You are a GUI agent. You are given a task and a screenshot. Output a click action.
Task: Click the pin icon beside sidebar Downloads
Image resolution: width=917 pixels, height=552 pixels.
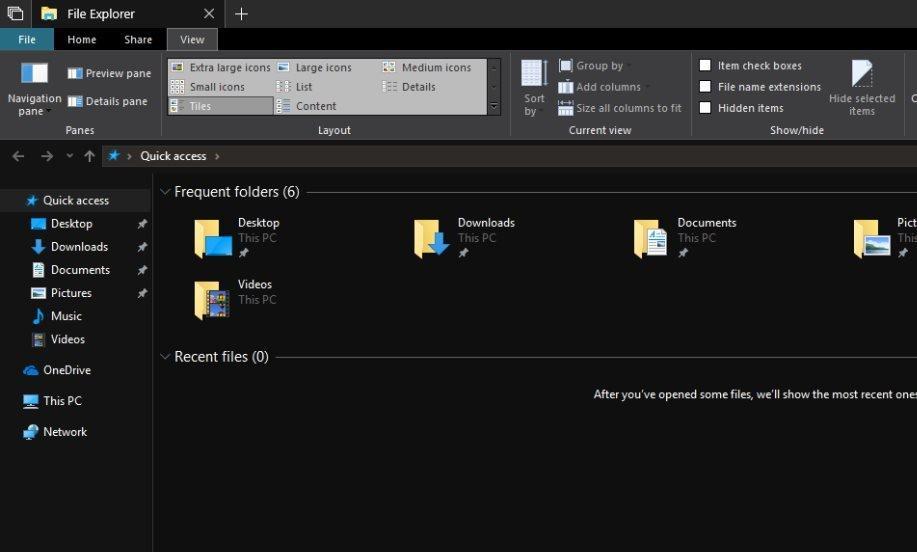coord(142,247)
